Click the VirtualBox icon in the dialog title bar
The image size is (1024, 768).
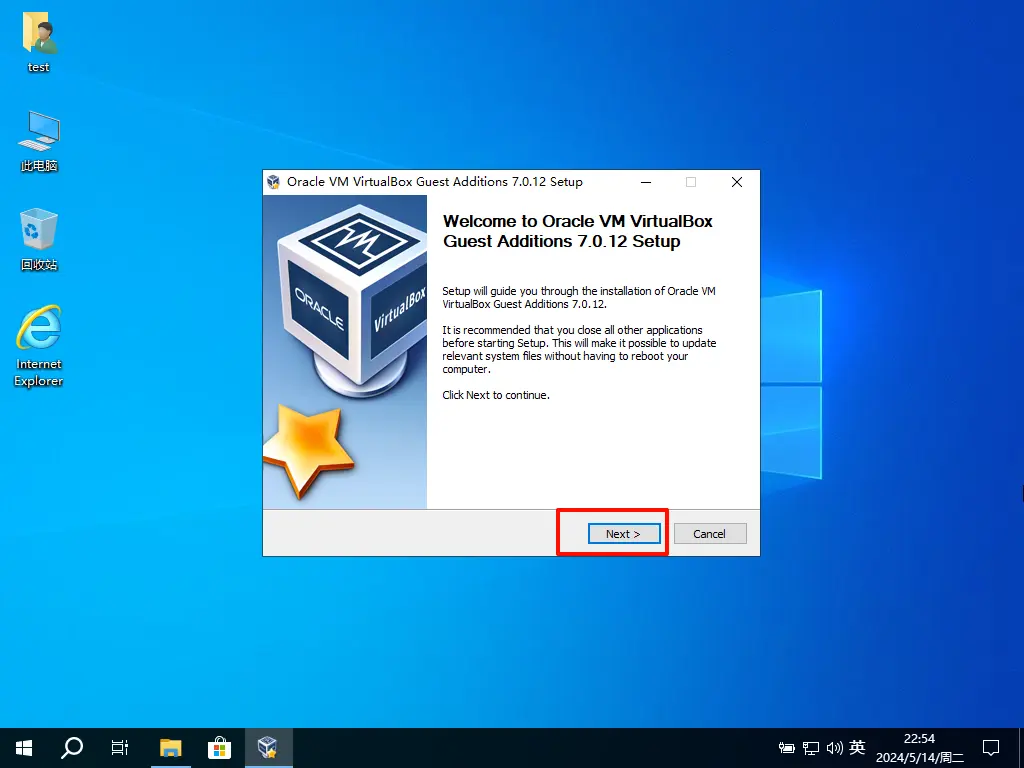(x=274, y=182)
